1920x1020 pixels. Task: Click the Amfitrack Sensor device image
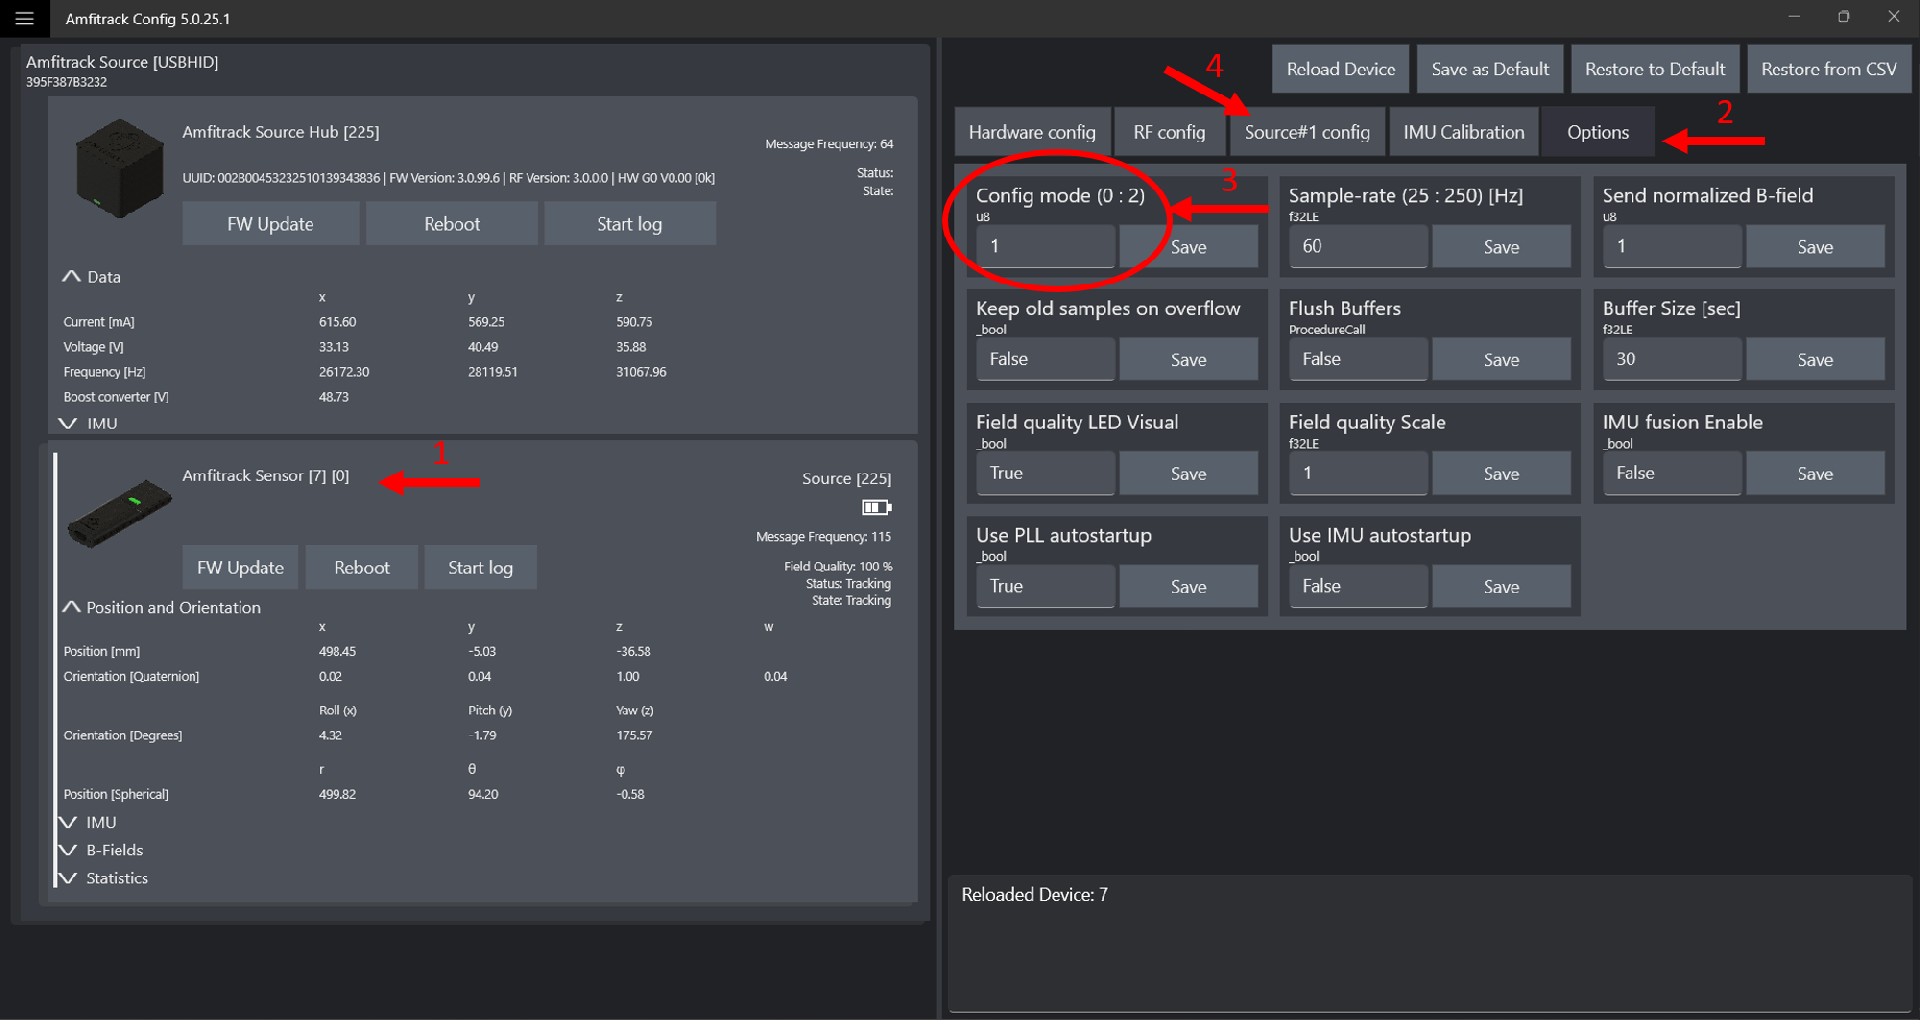tap(119, 513)
